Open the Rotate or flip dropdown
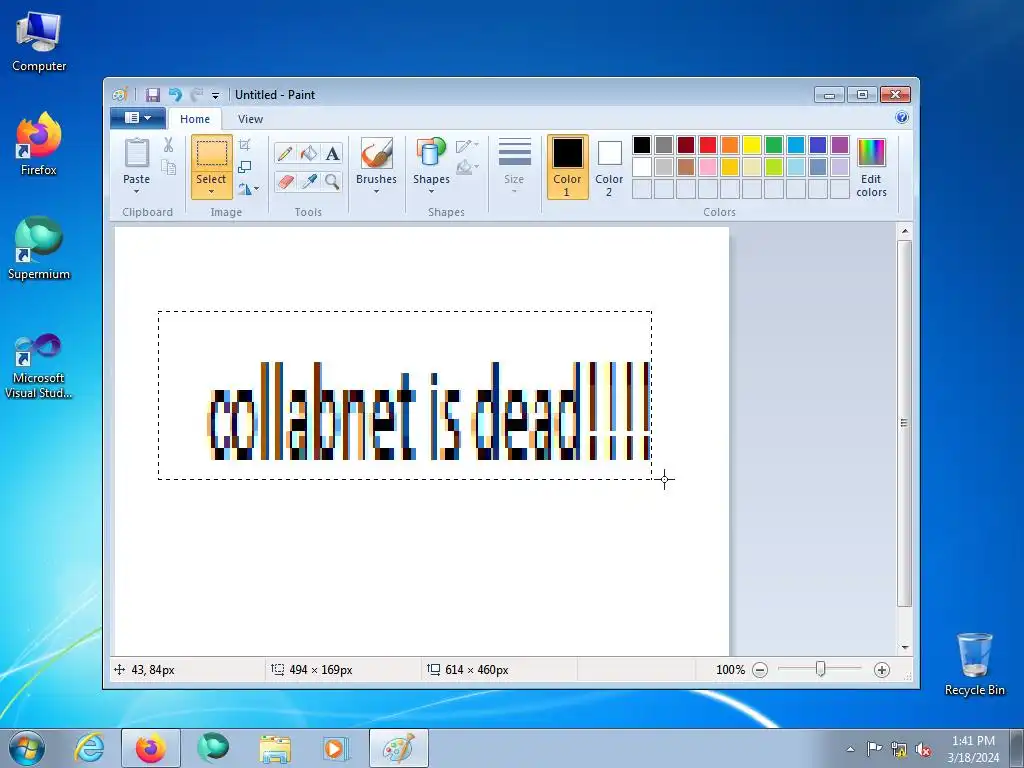The image size is (1024, 768). [x=248, y=189]
